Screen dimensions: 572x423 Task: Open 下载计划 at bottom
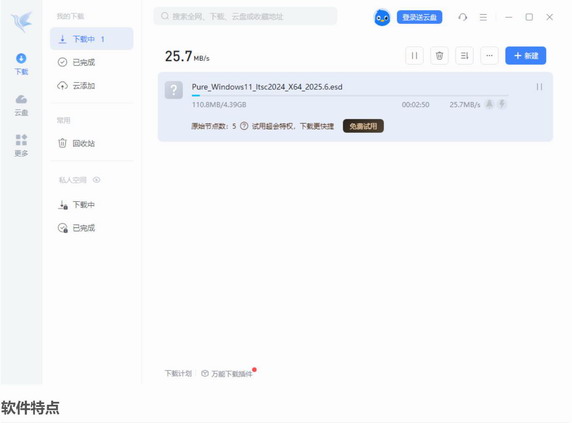pyautogui.click(x=178, y=373)
